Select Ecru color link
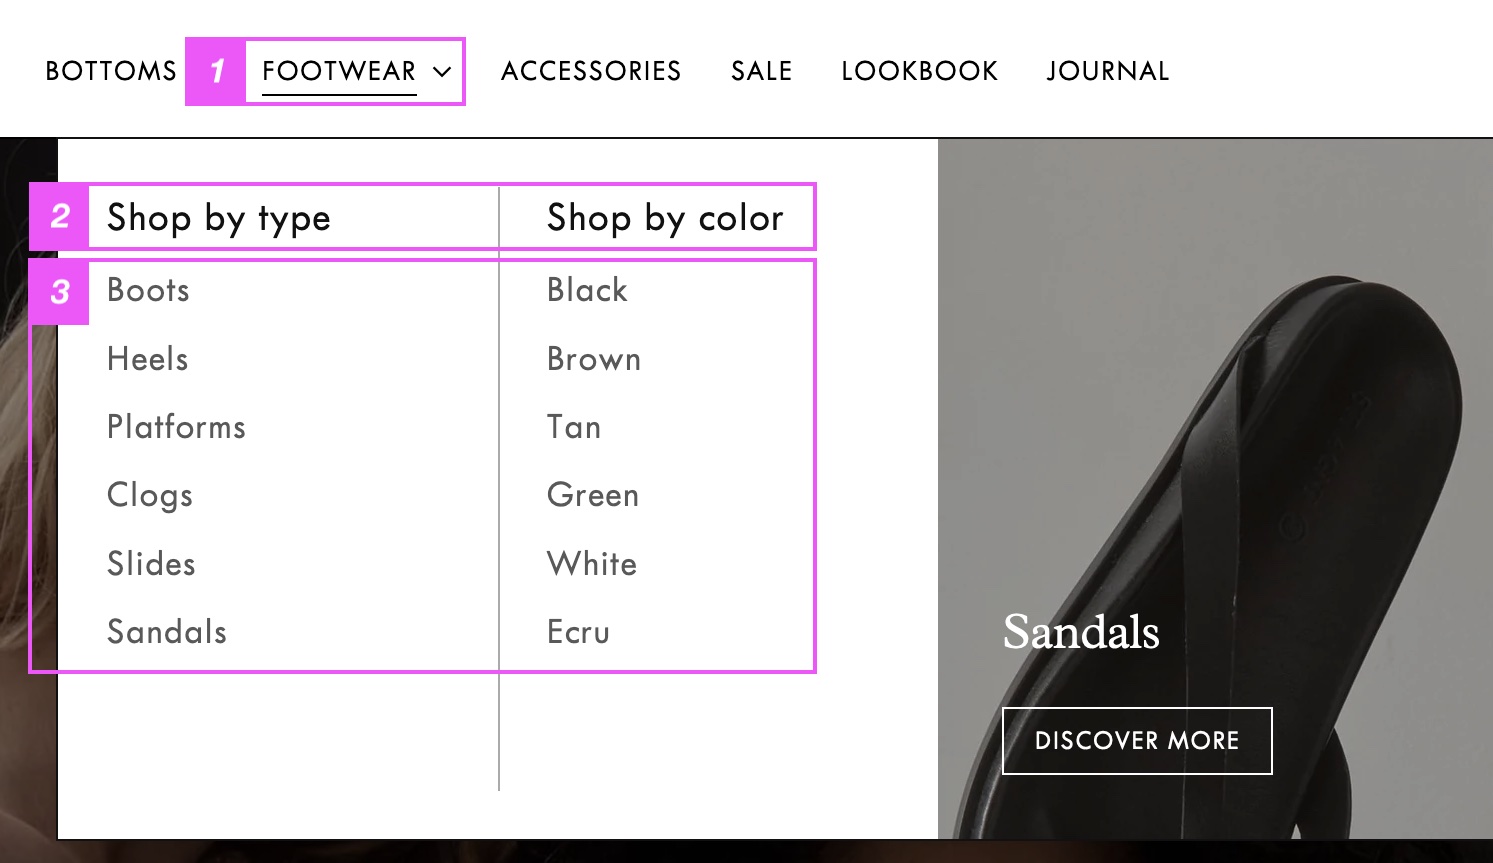 578,632
